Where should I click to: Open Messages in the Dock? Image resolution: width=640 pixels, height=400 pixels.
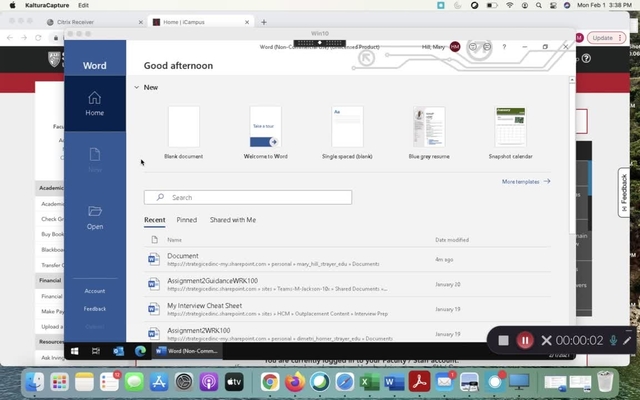134,382
